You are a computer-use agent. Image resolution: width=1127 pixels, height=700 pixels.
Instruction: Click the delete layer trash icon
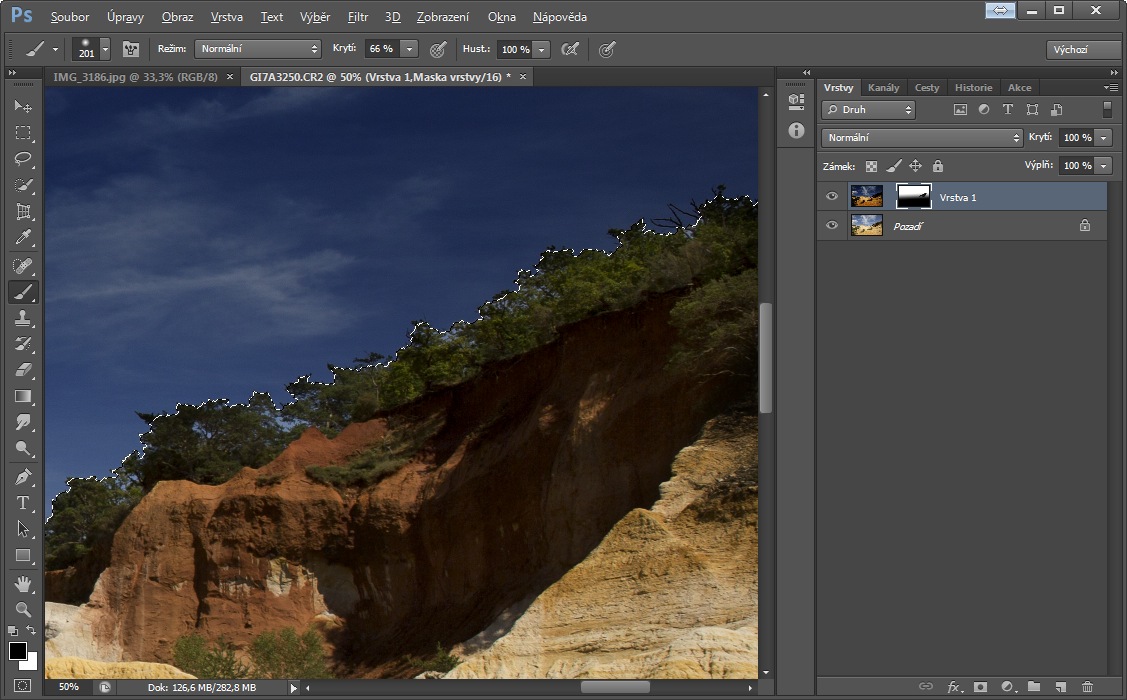coord(1087,687)
